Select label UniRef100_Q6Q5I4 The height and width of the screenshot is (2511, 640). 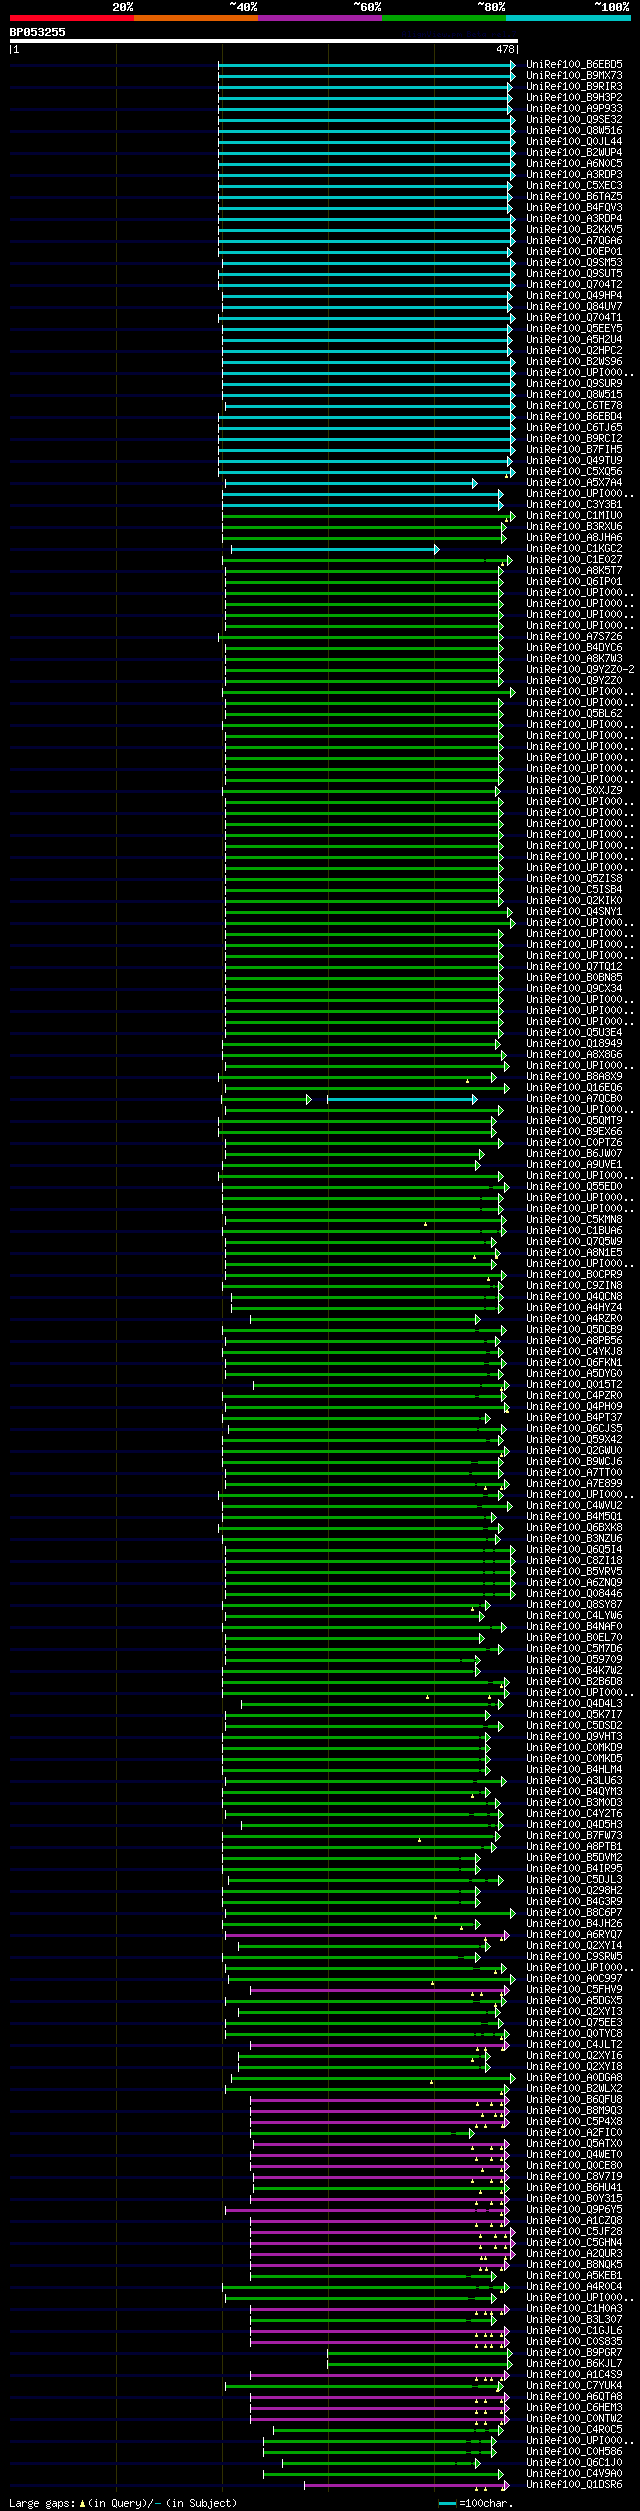click(574, 1550)
